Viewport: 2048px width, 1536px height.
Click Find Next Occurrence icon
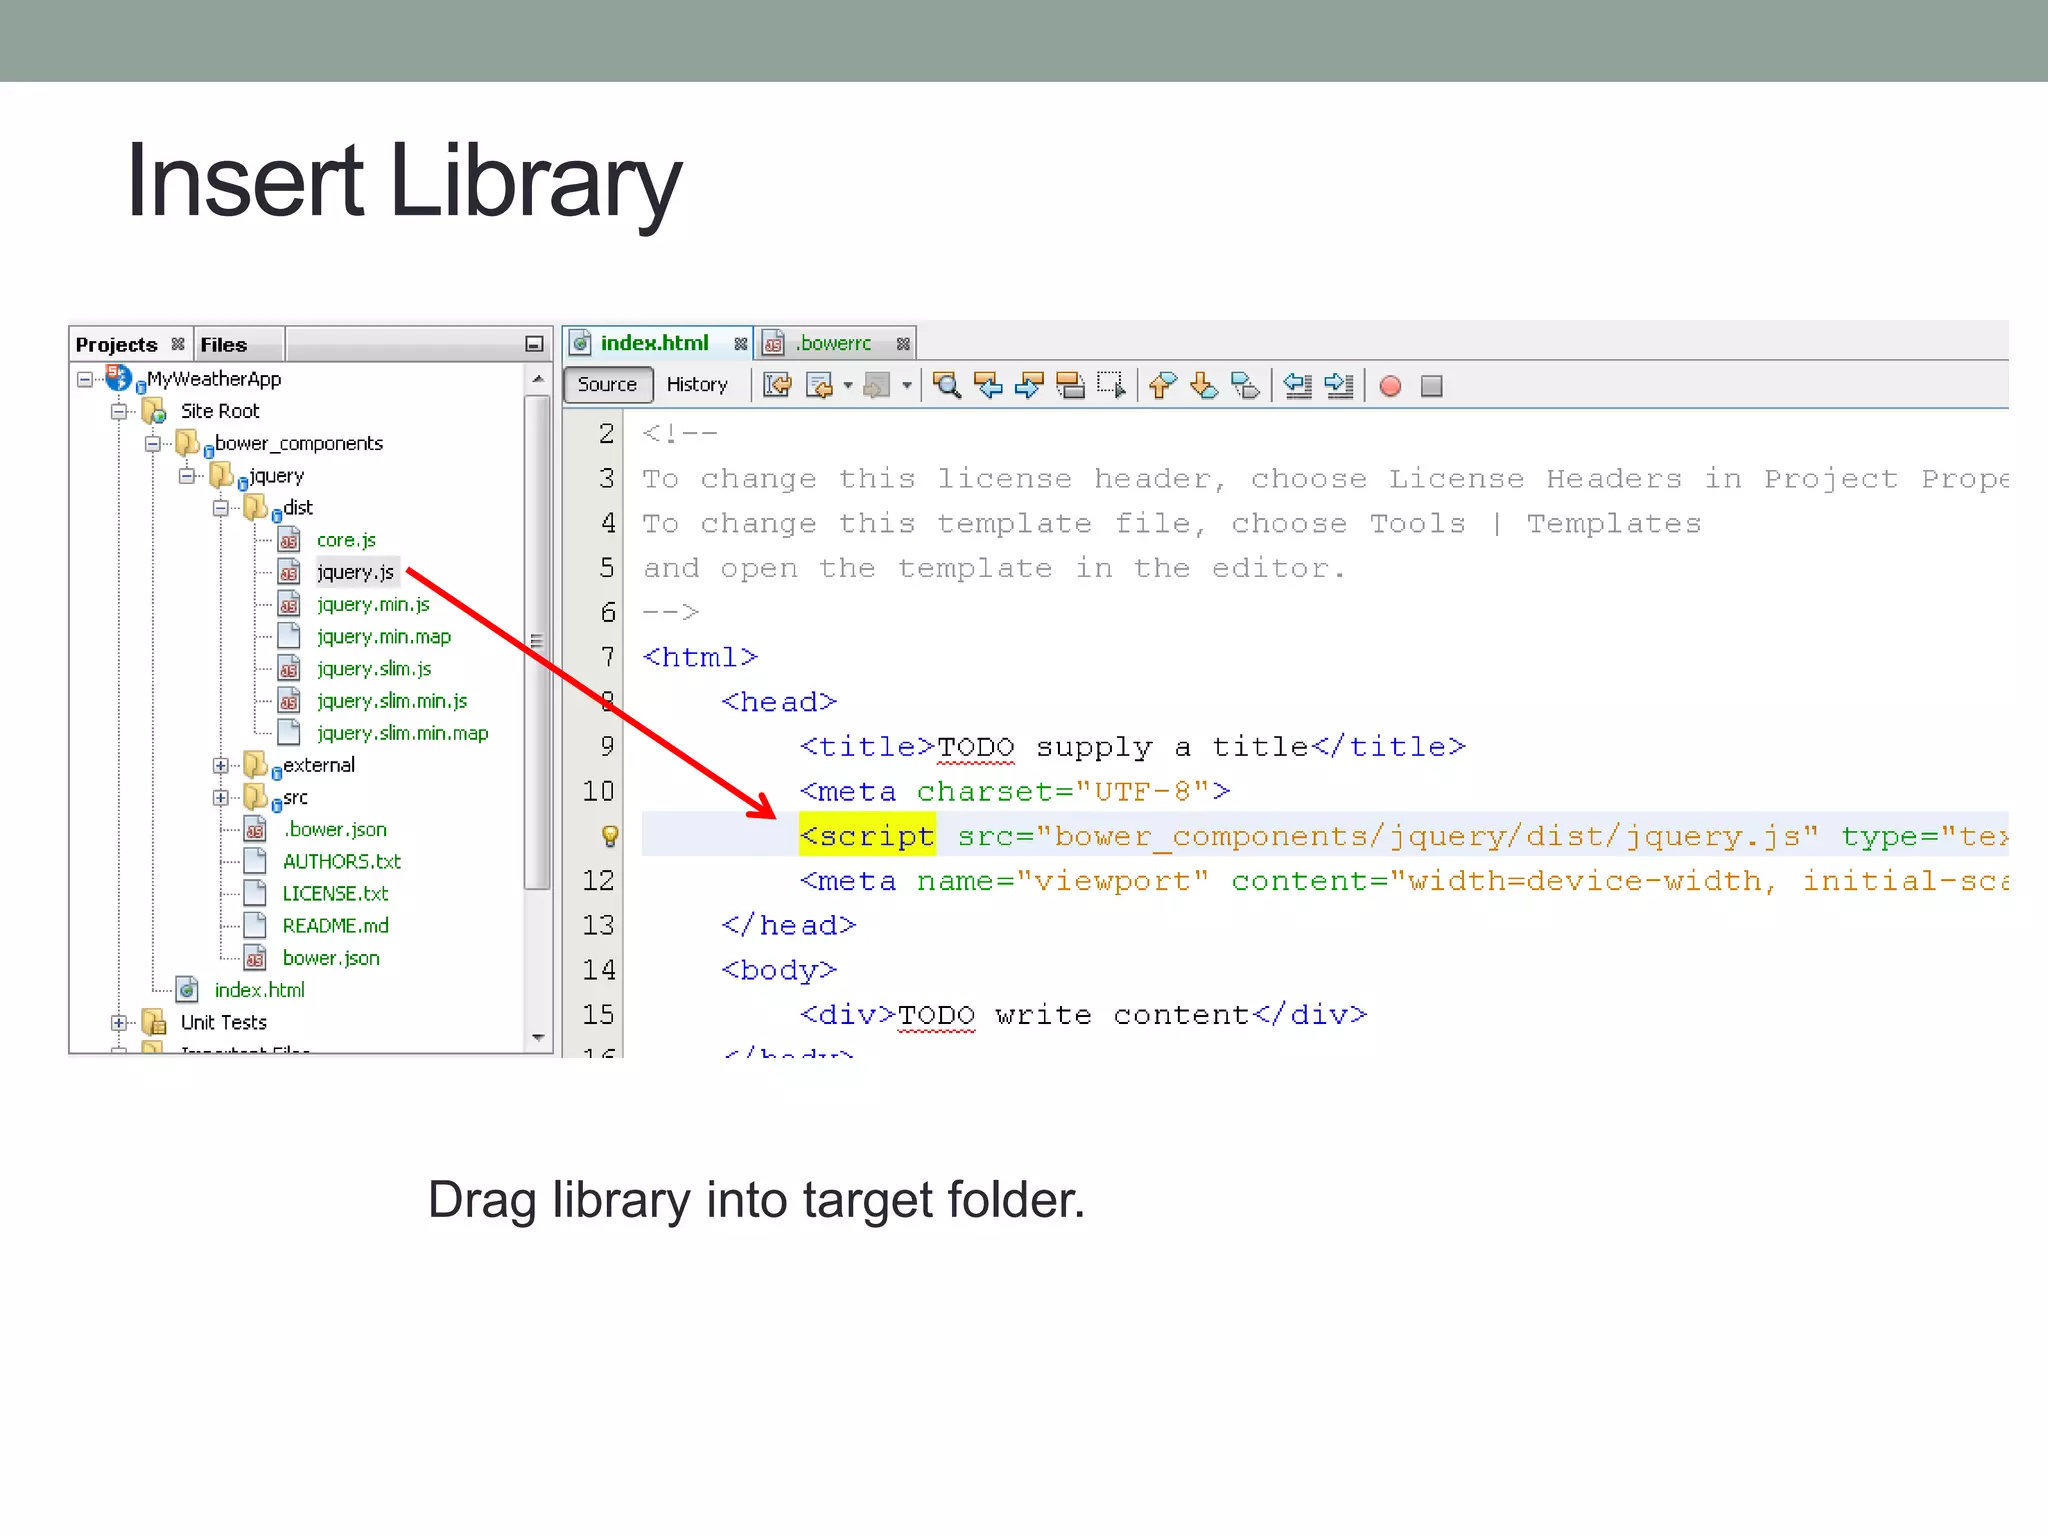tap(1029, 385)
